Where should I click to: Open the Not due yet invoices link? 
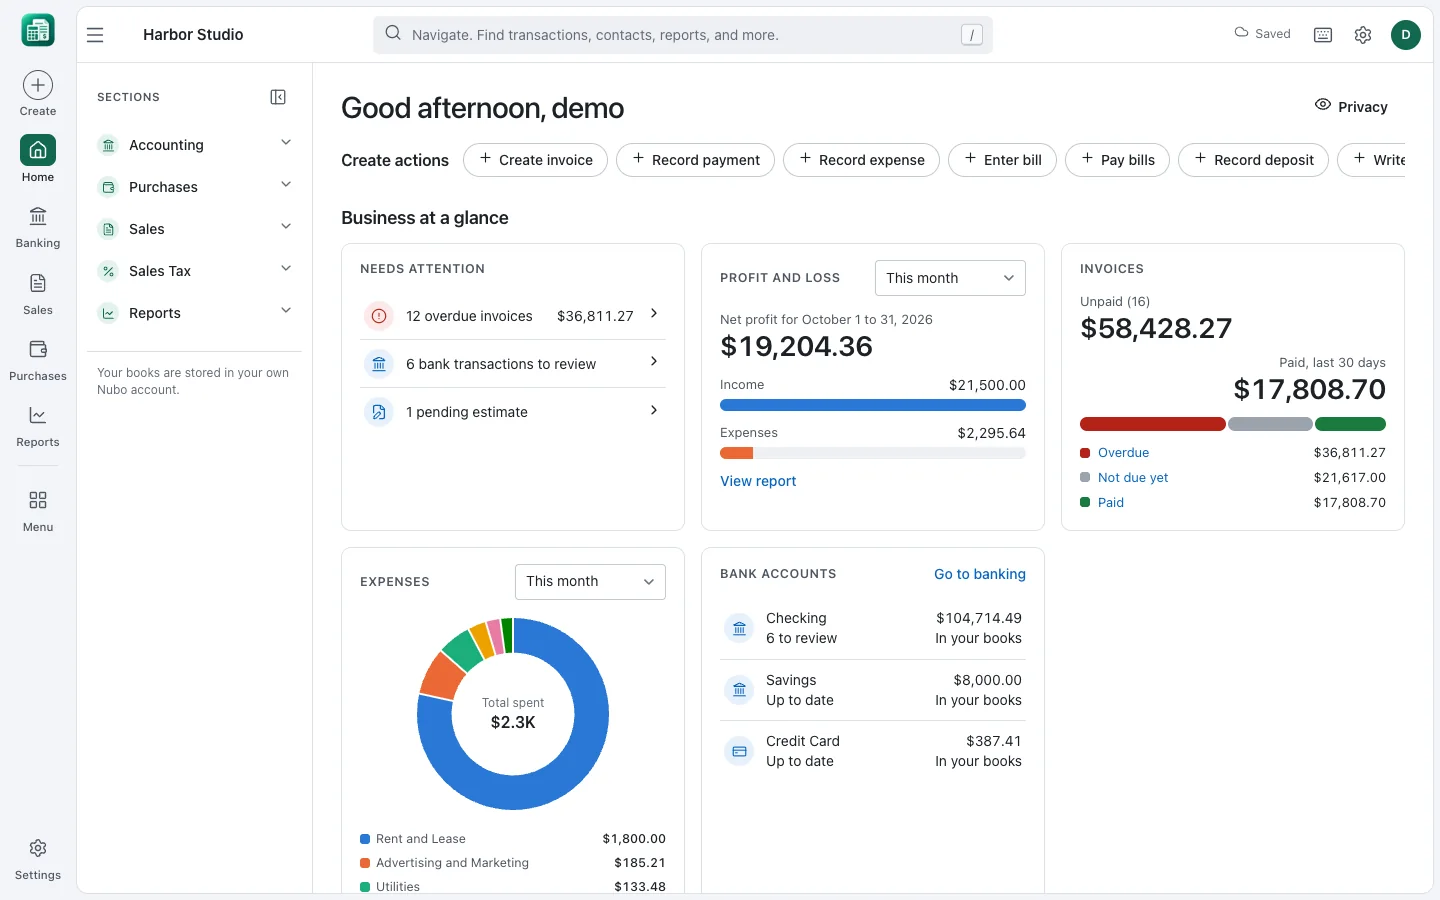tap(1133, 478)
